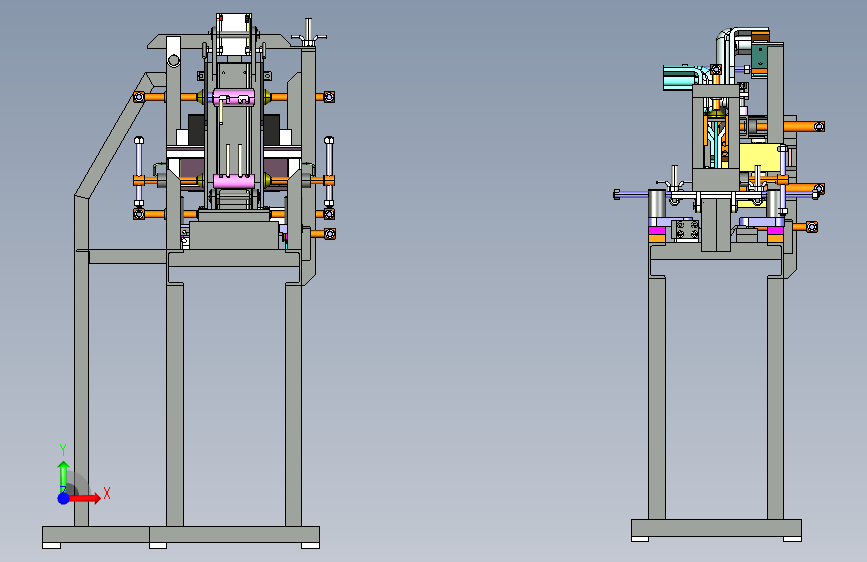The width and height of the screenshot is (867, 562).
Task: Select the base plate of the right machine view
Action: (x=716, y=528)
